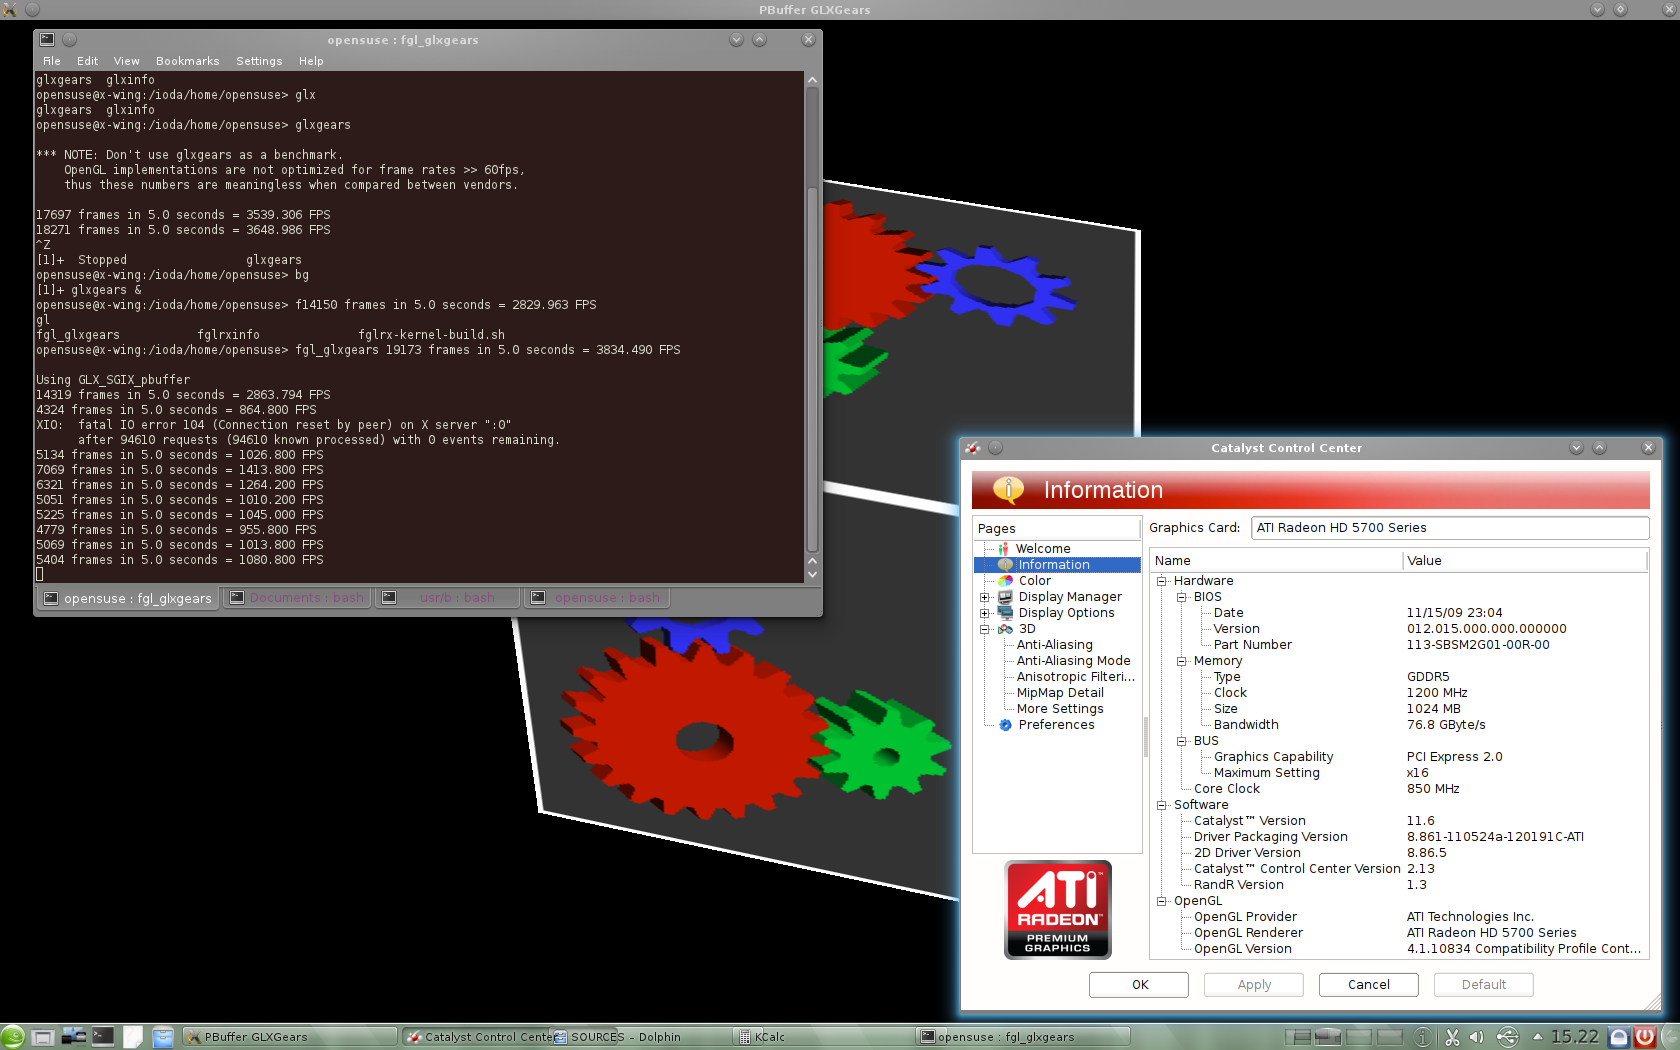Show hidden system tray icons arrow
Viewport: 1680px width, 1050px height.
[1537, 1036]
